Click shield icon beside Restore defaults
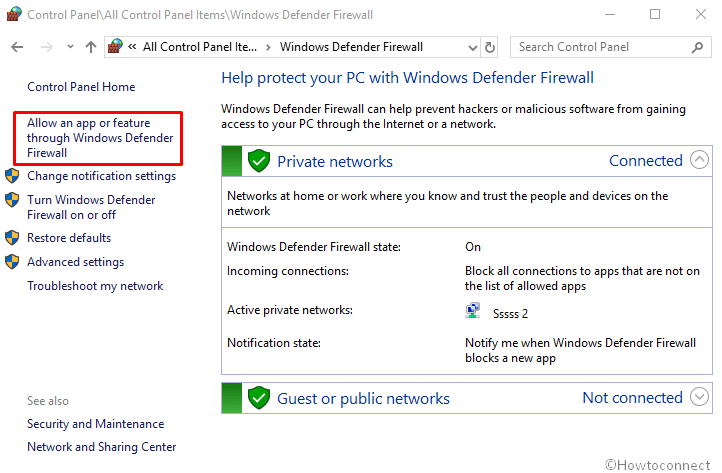722x473 pixels. coord(12,238)
